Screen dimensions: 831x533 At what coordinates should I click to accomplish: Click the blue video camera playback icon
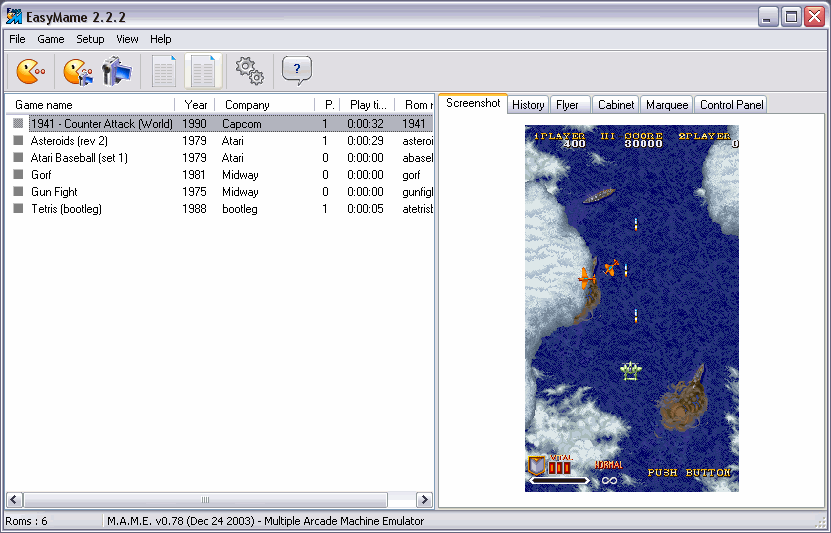[117, 71]
